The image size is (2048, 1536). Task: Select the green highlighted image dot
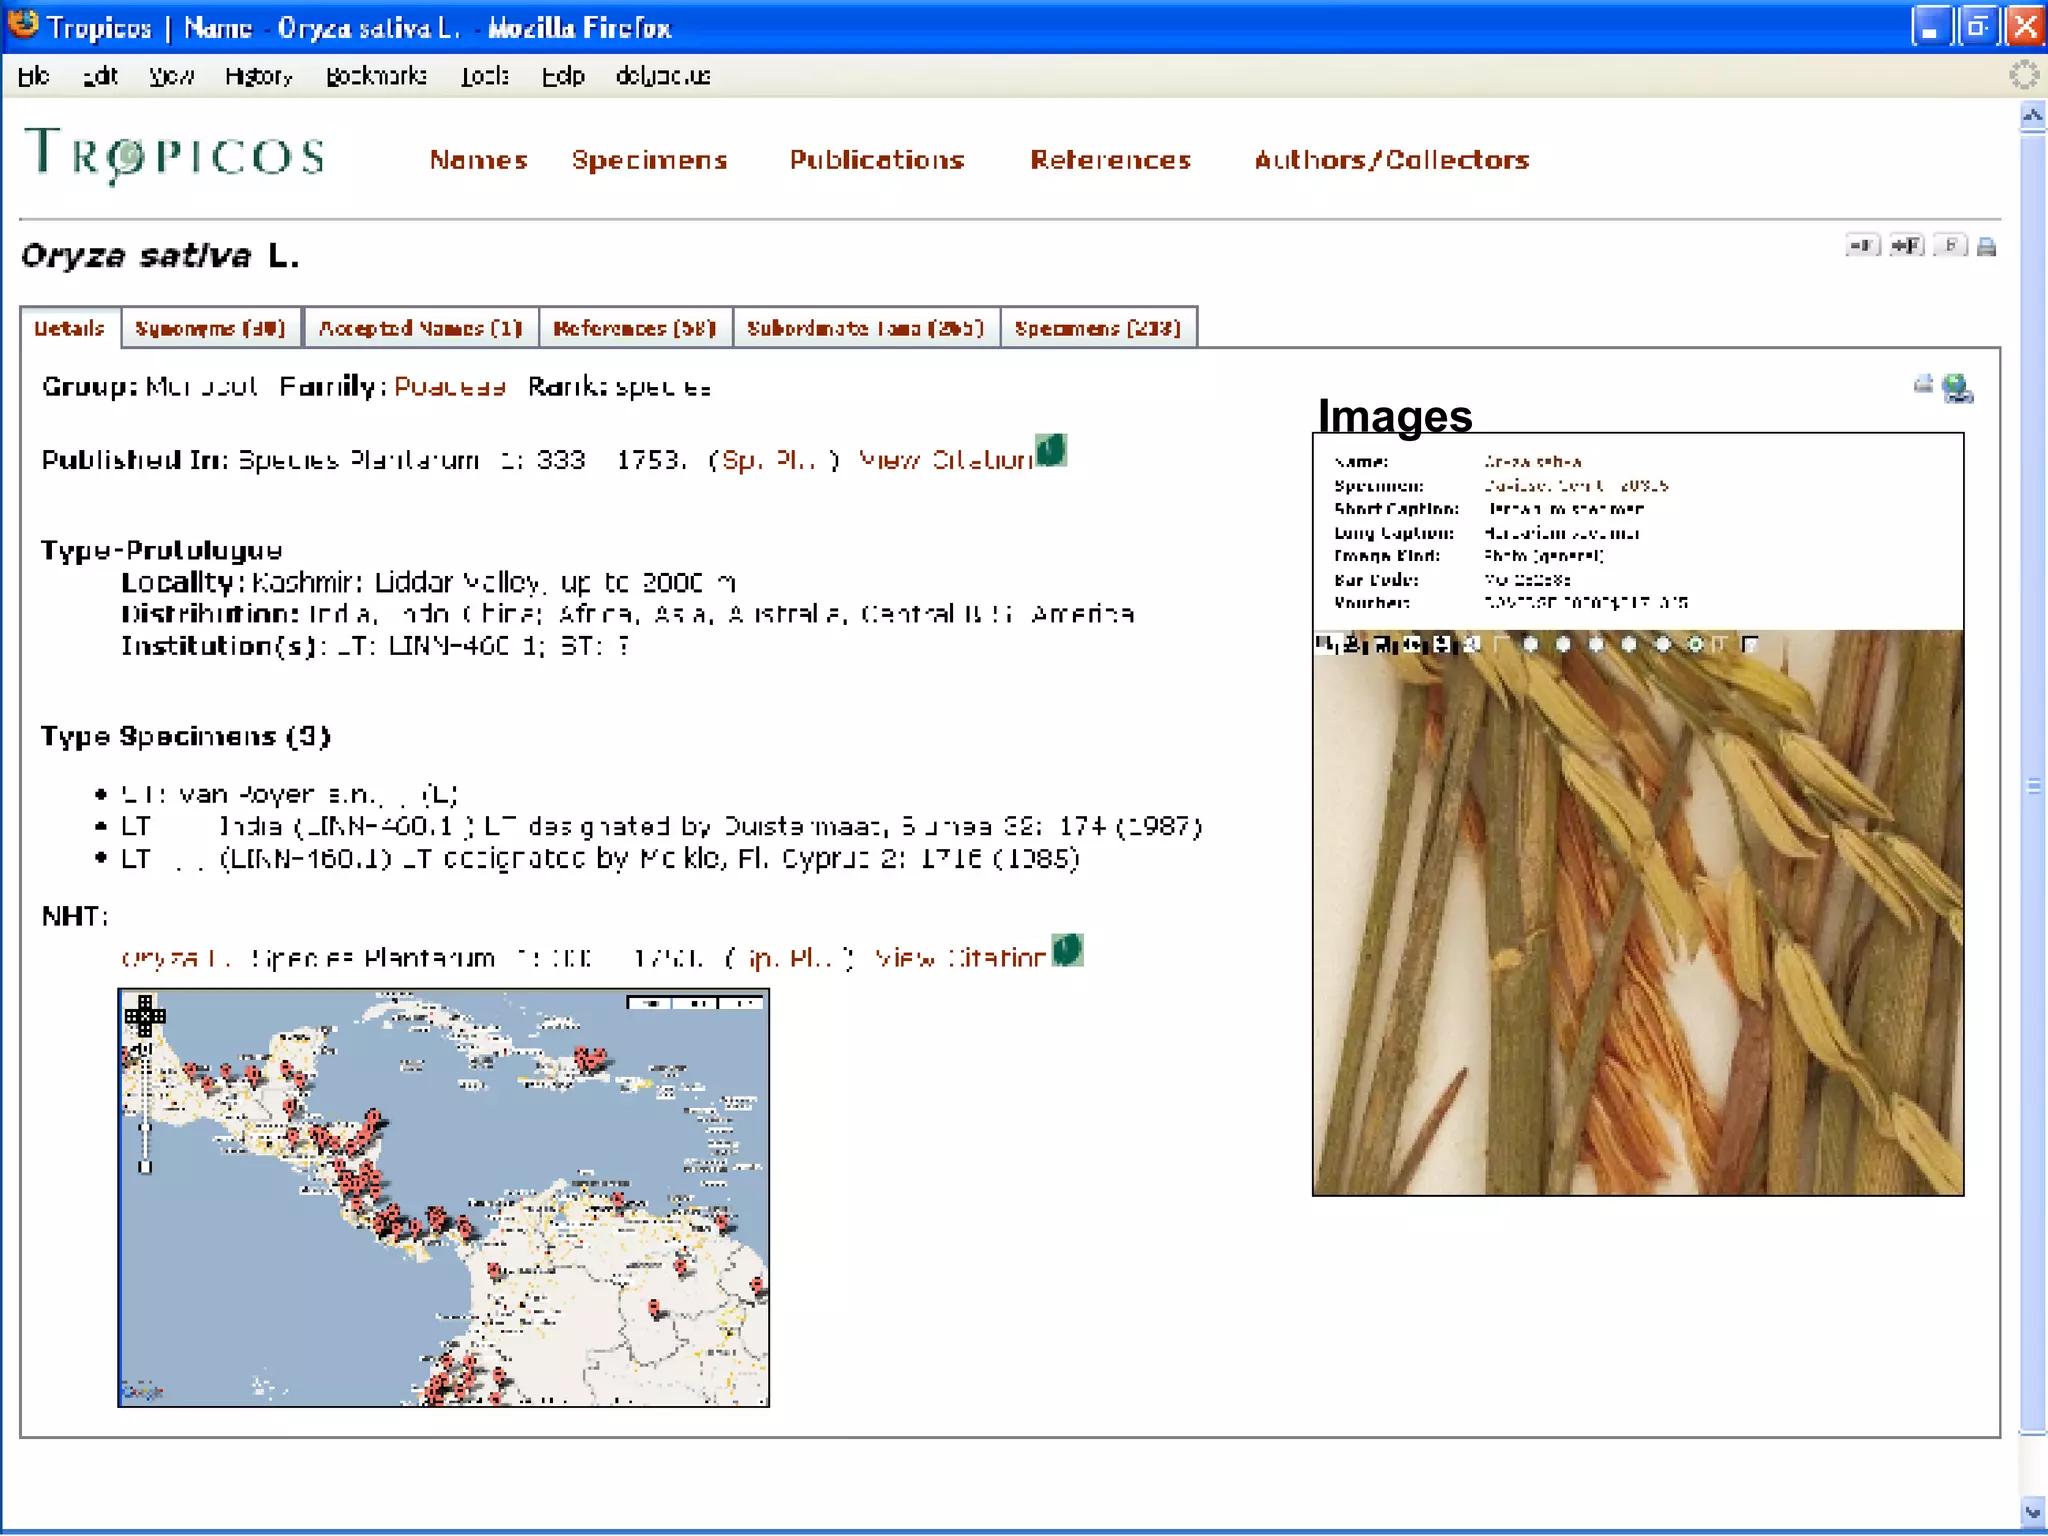1695,644
